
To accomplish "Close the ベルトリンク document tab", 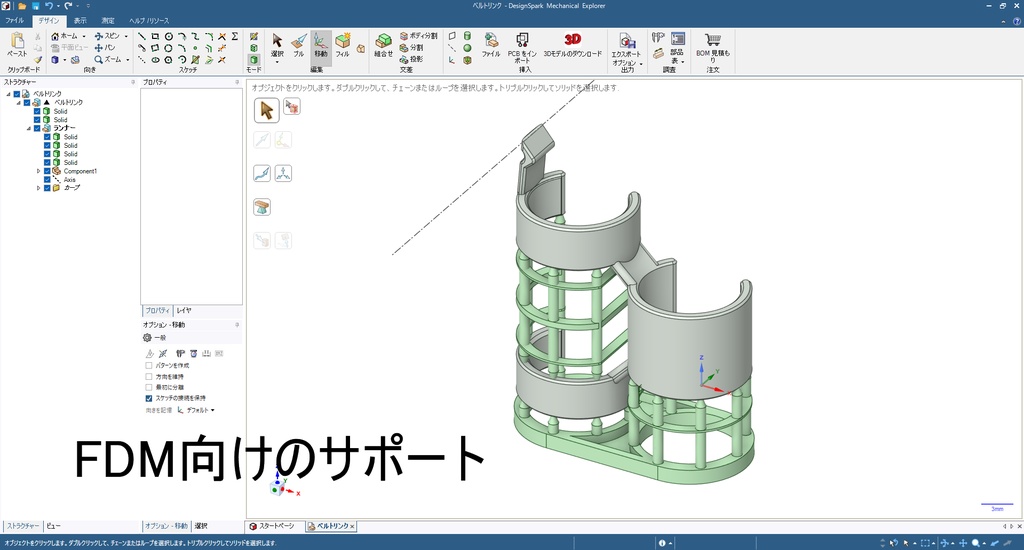I will (x=352, y=526).
